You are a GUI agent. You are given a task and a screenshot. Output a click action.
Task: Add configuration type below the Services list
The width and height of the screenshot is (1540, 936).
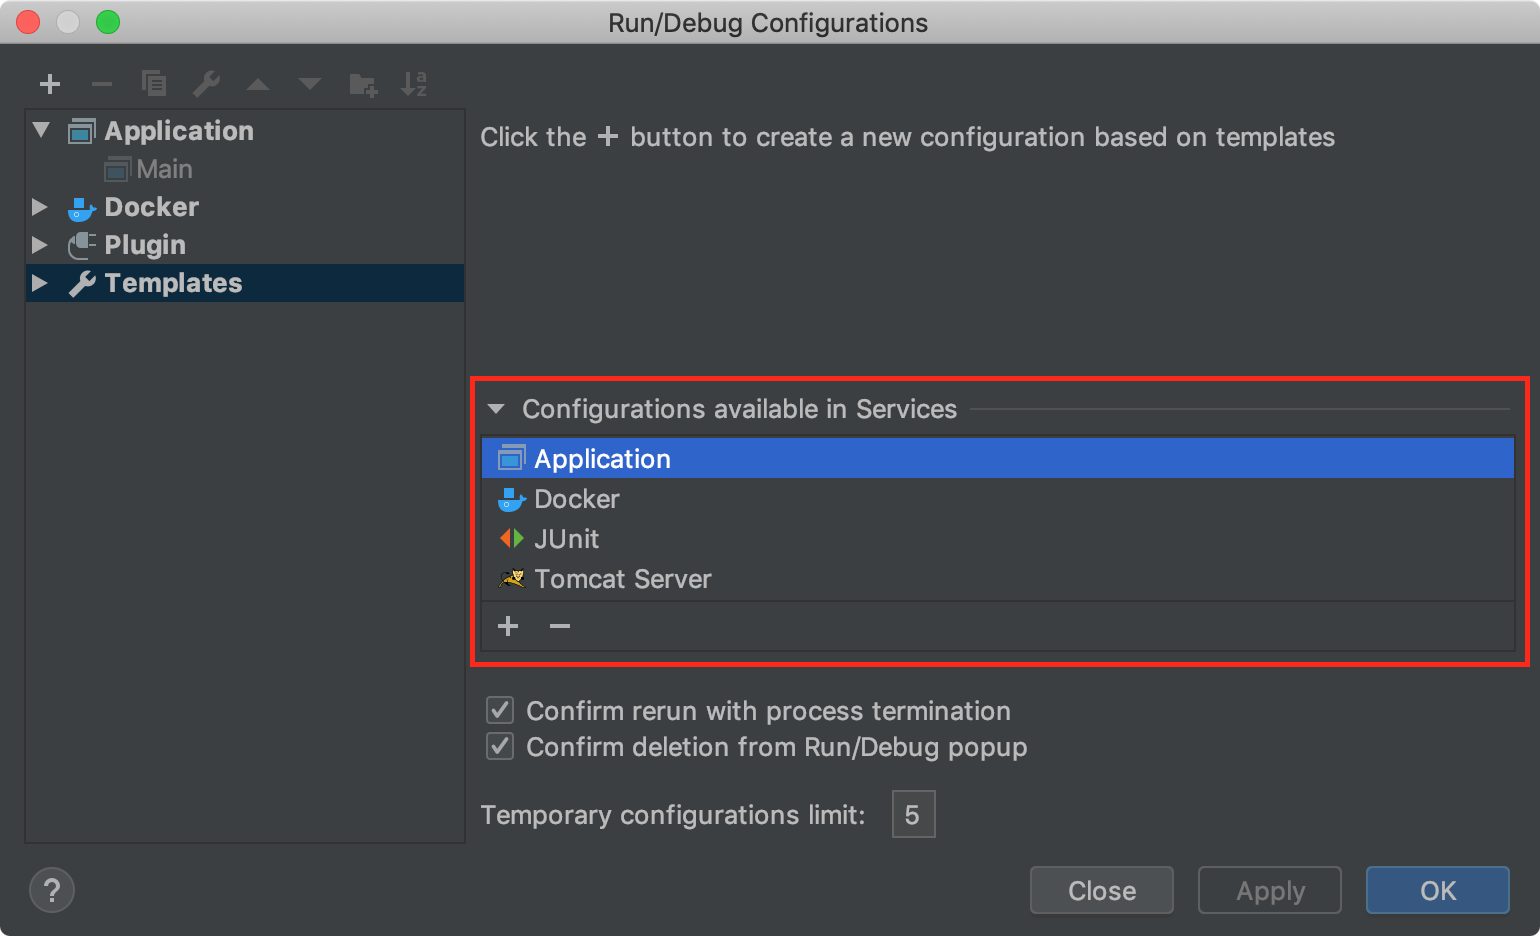(x=508, y=626)
